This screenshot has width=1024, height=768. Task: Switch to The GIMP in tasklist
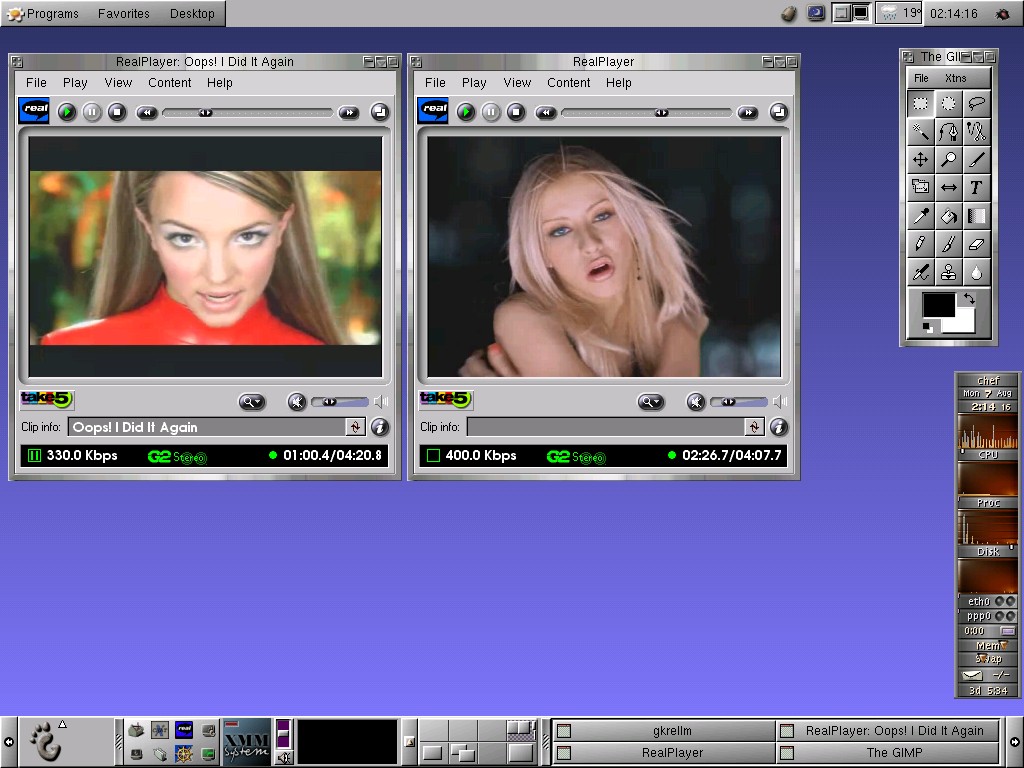click(888, 752)
